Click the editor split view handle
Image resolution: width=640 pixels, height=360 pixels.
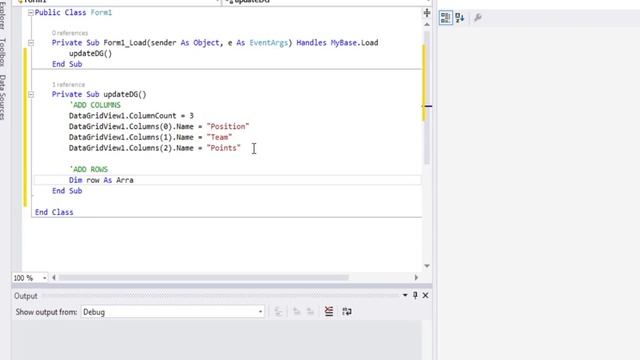pos(427,13)
